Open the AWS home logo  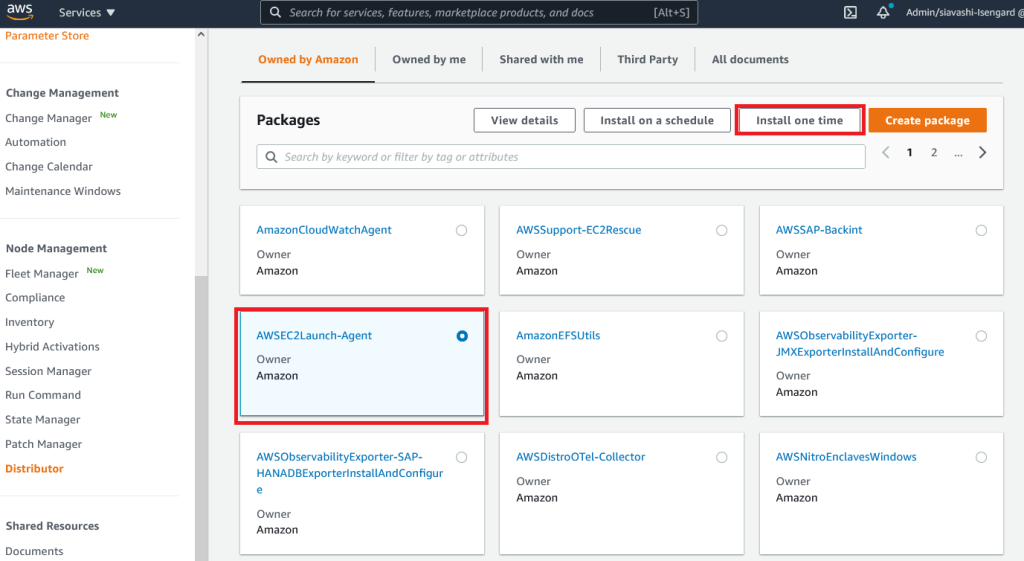point(20,11)
